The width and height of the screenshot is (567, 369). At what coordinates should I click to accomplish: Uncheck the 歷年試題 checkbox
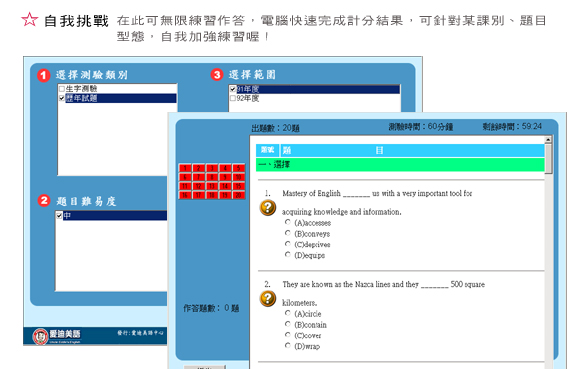[x=62, y=98]
